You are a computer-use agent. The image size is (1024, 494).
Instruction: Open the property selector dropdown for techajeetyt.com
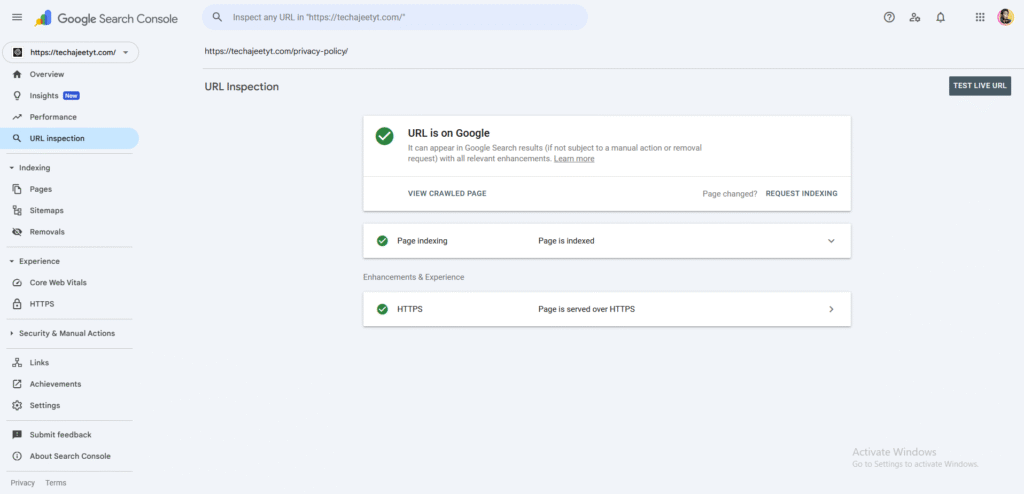coord(70,52)
